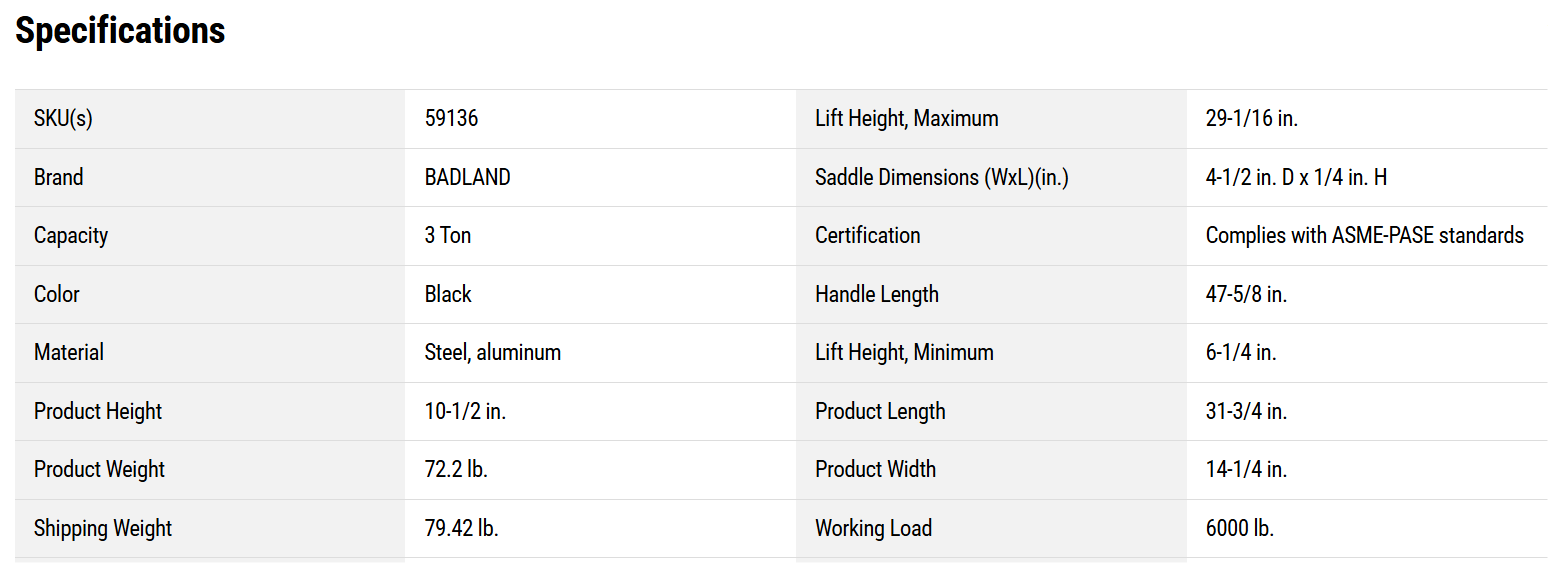
Task: Click the Lift Height, Minimum label
Action: click(x=904, y=352)
